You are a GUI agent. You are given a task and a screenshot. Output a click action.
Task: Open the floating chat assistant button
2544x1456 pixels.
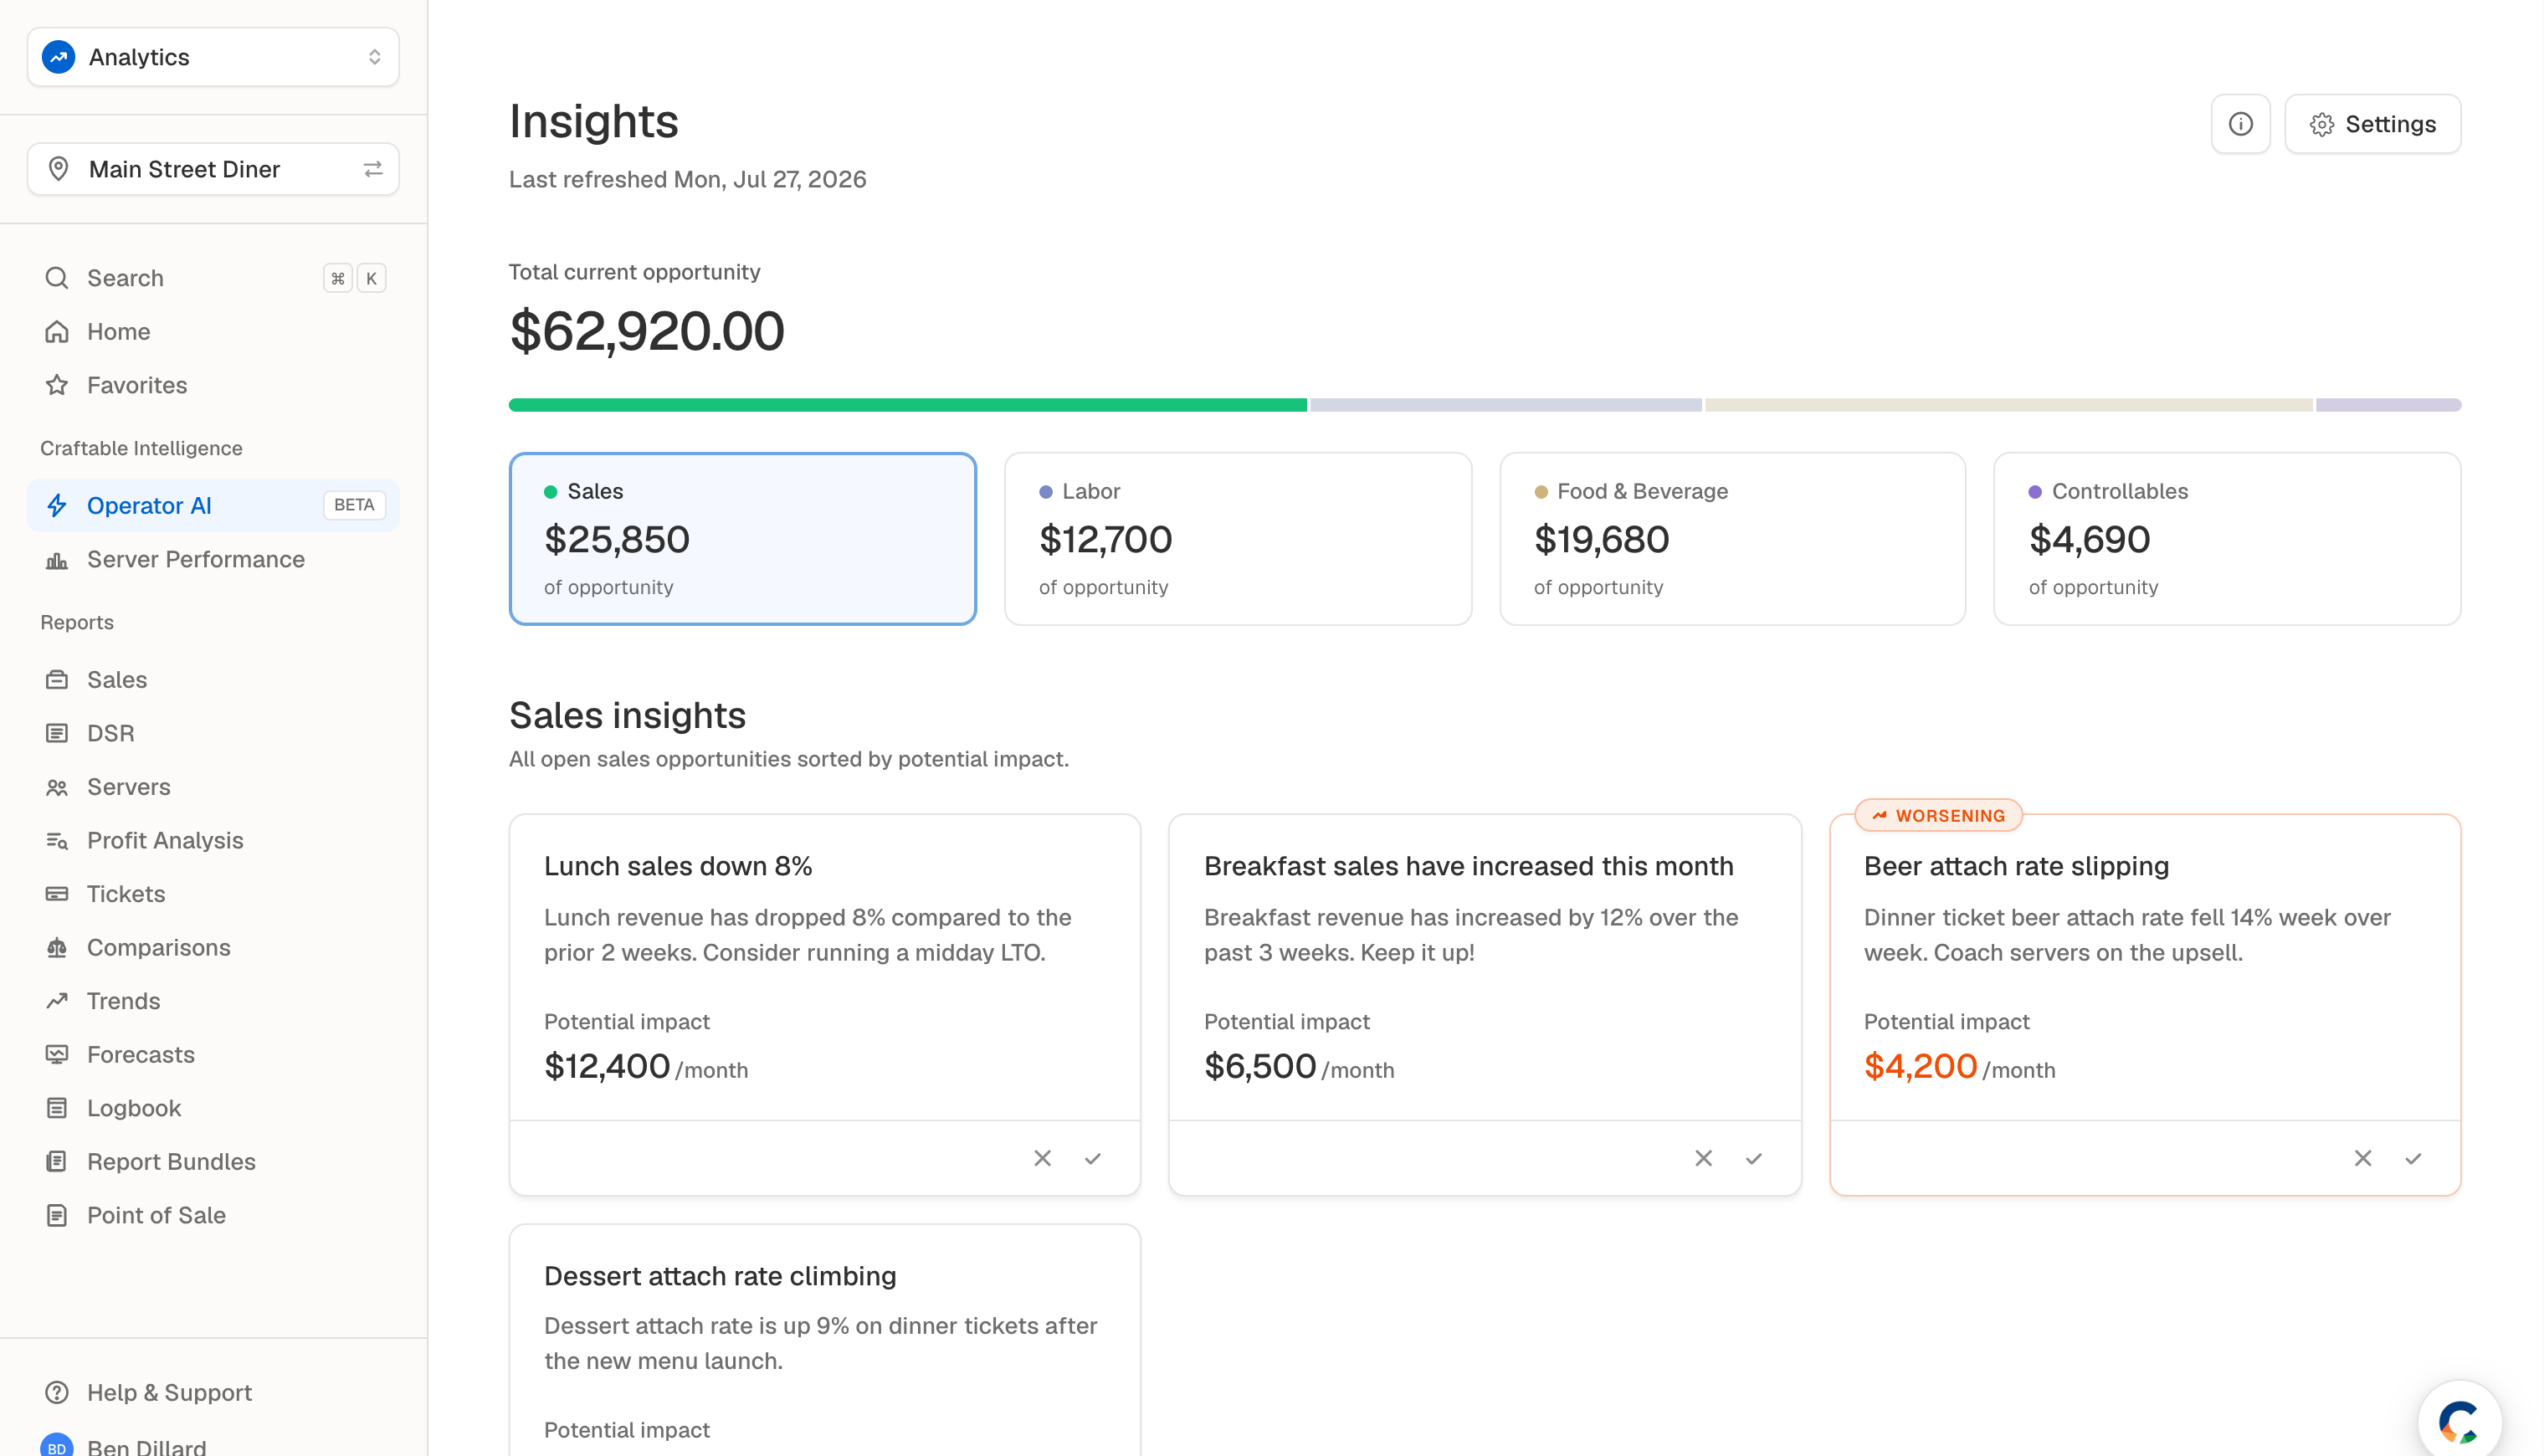click(x=2460, y=1420)
